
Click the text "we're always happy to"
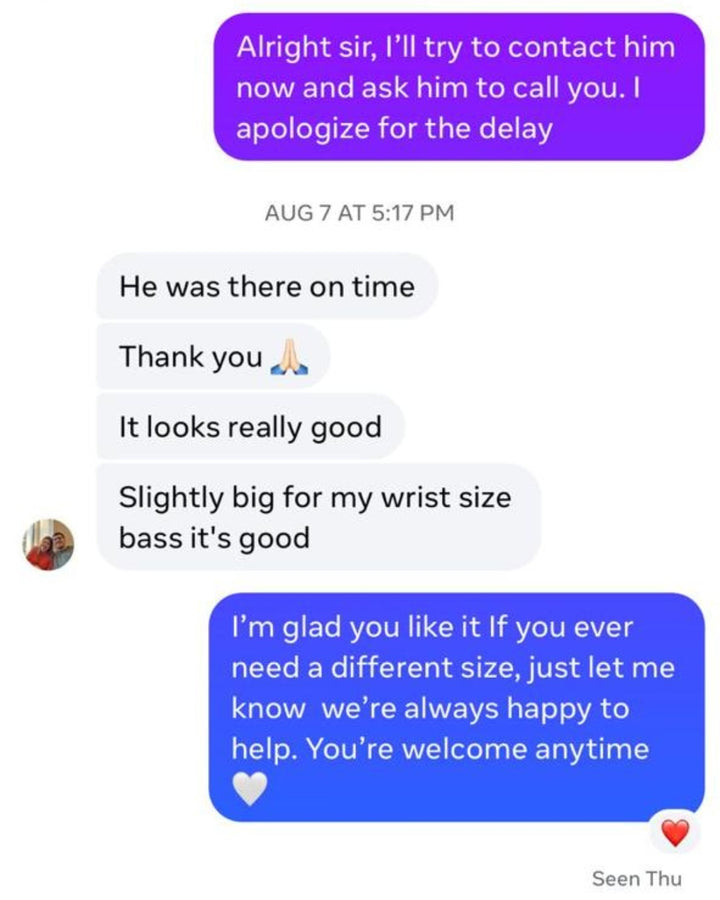pos(476,709)
